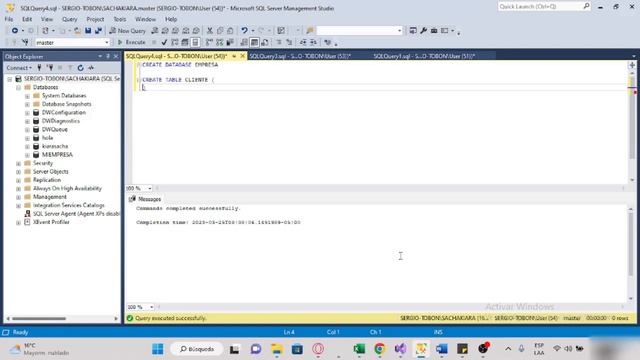Select Results to Text icon
This screenshot has width=640, height=360.
244,42
